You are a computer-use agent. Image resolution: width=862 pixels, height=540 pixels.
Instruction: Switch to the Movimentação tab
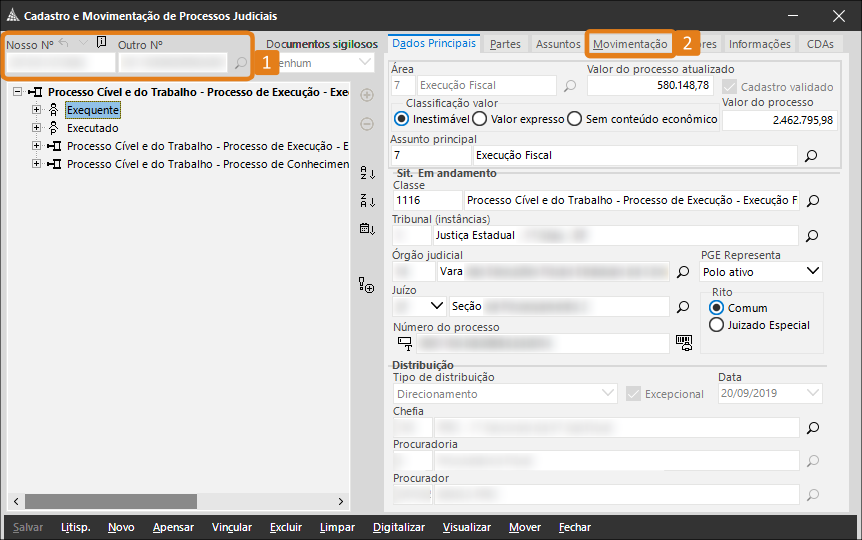tap(629, 44)
